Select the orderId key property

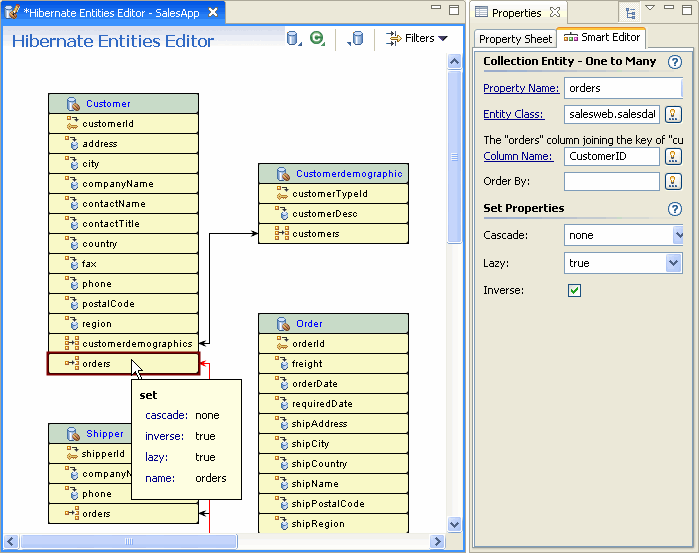tap(333, 343)
